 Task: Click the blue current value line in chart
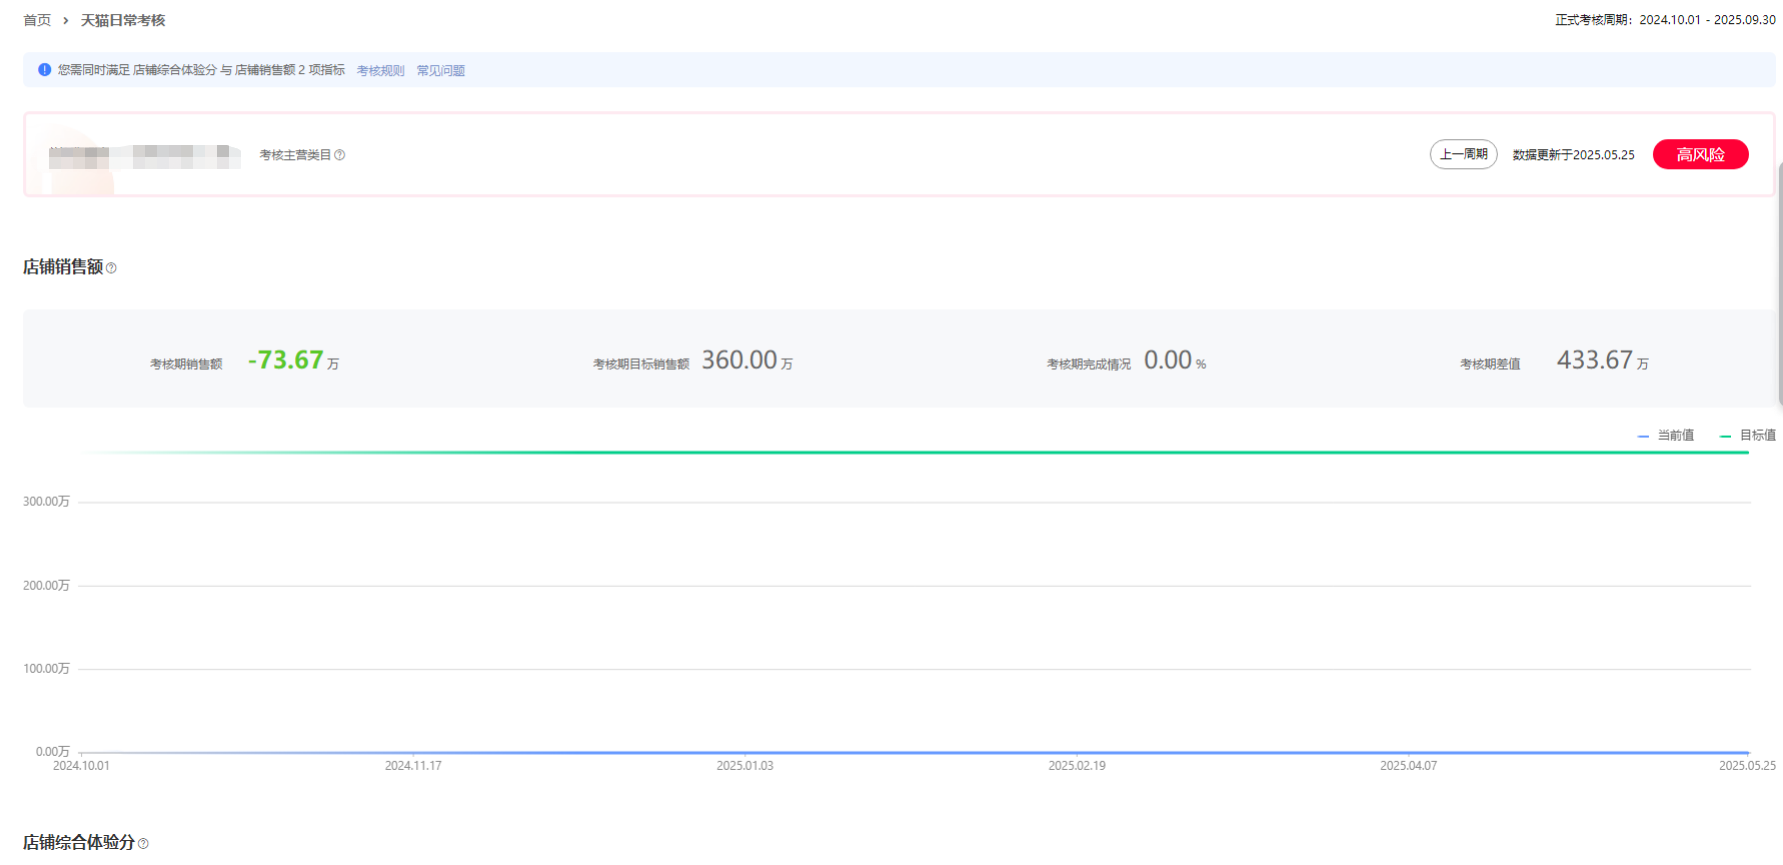[x=900, y=752]
